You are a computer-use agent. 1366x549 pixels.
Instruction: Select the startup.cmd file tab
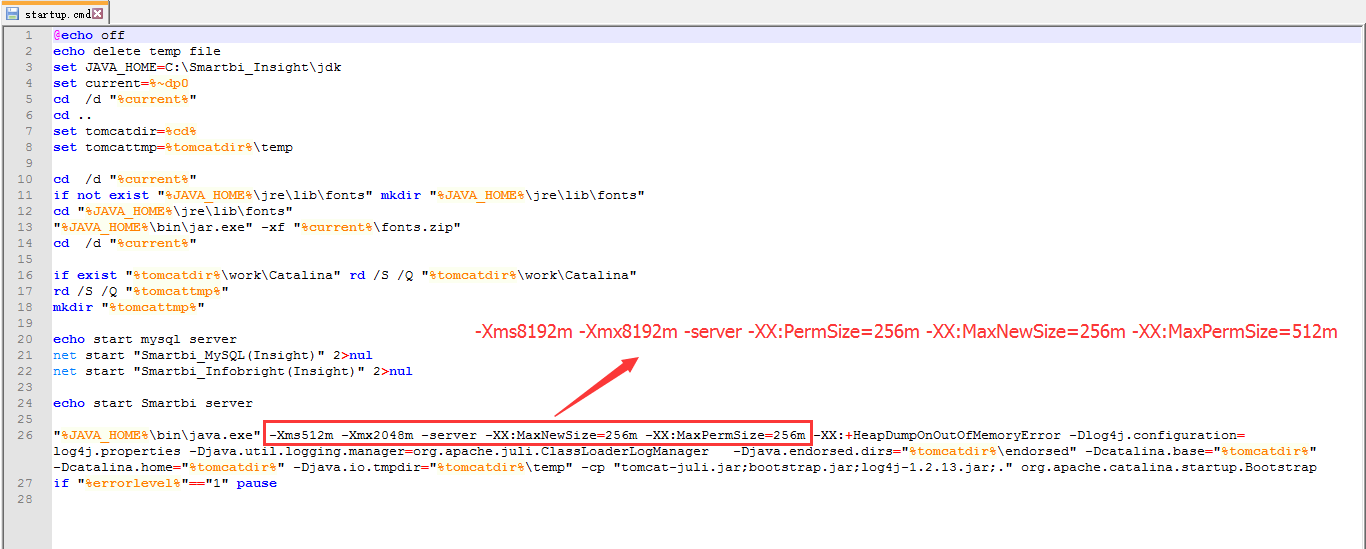click(55, 13)
